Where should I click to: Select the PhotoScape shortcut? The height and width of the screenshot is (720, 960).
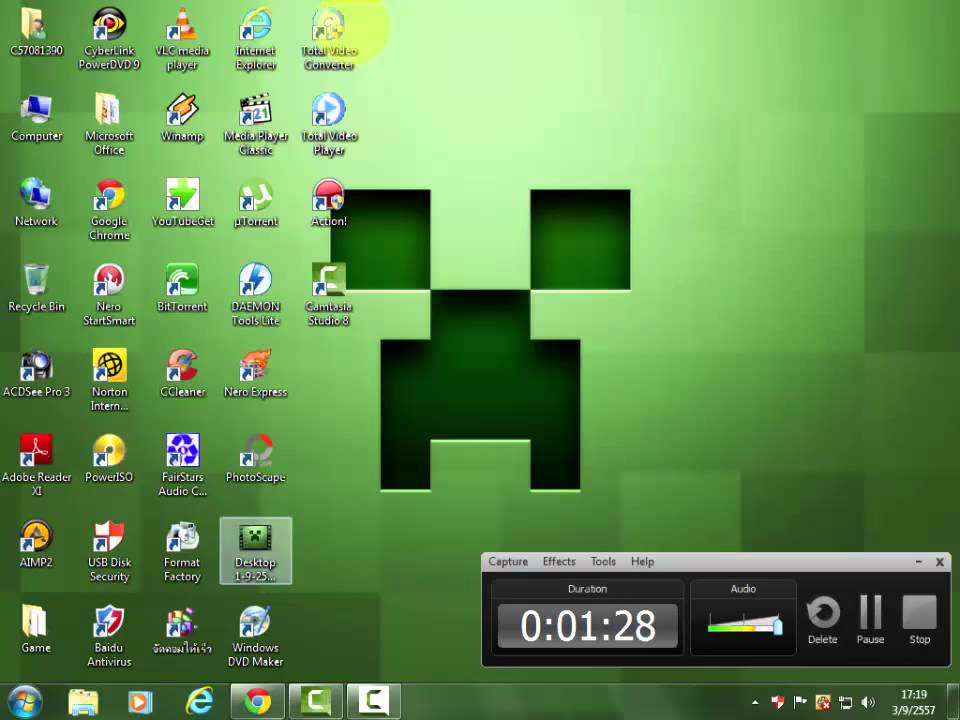pos(255,459)
